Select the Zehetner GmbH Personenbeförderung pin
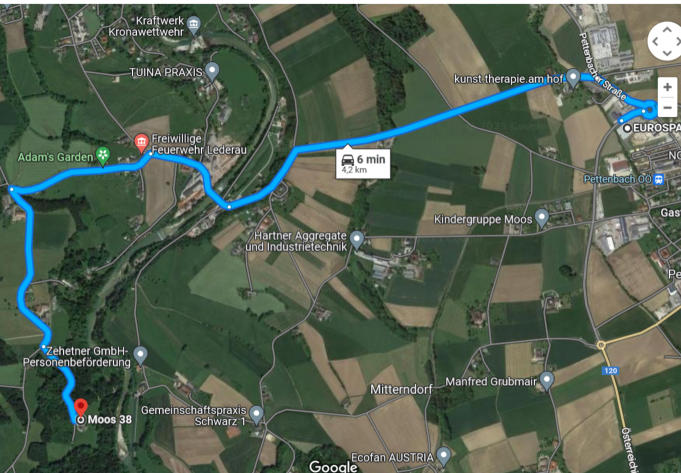 [x=140, y=356]
